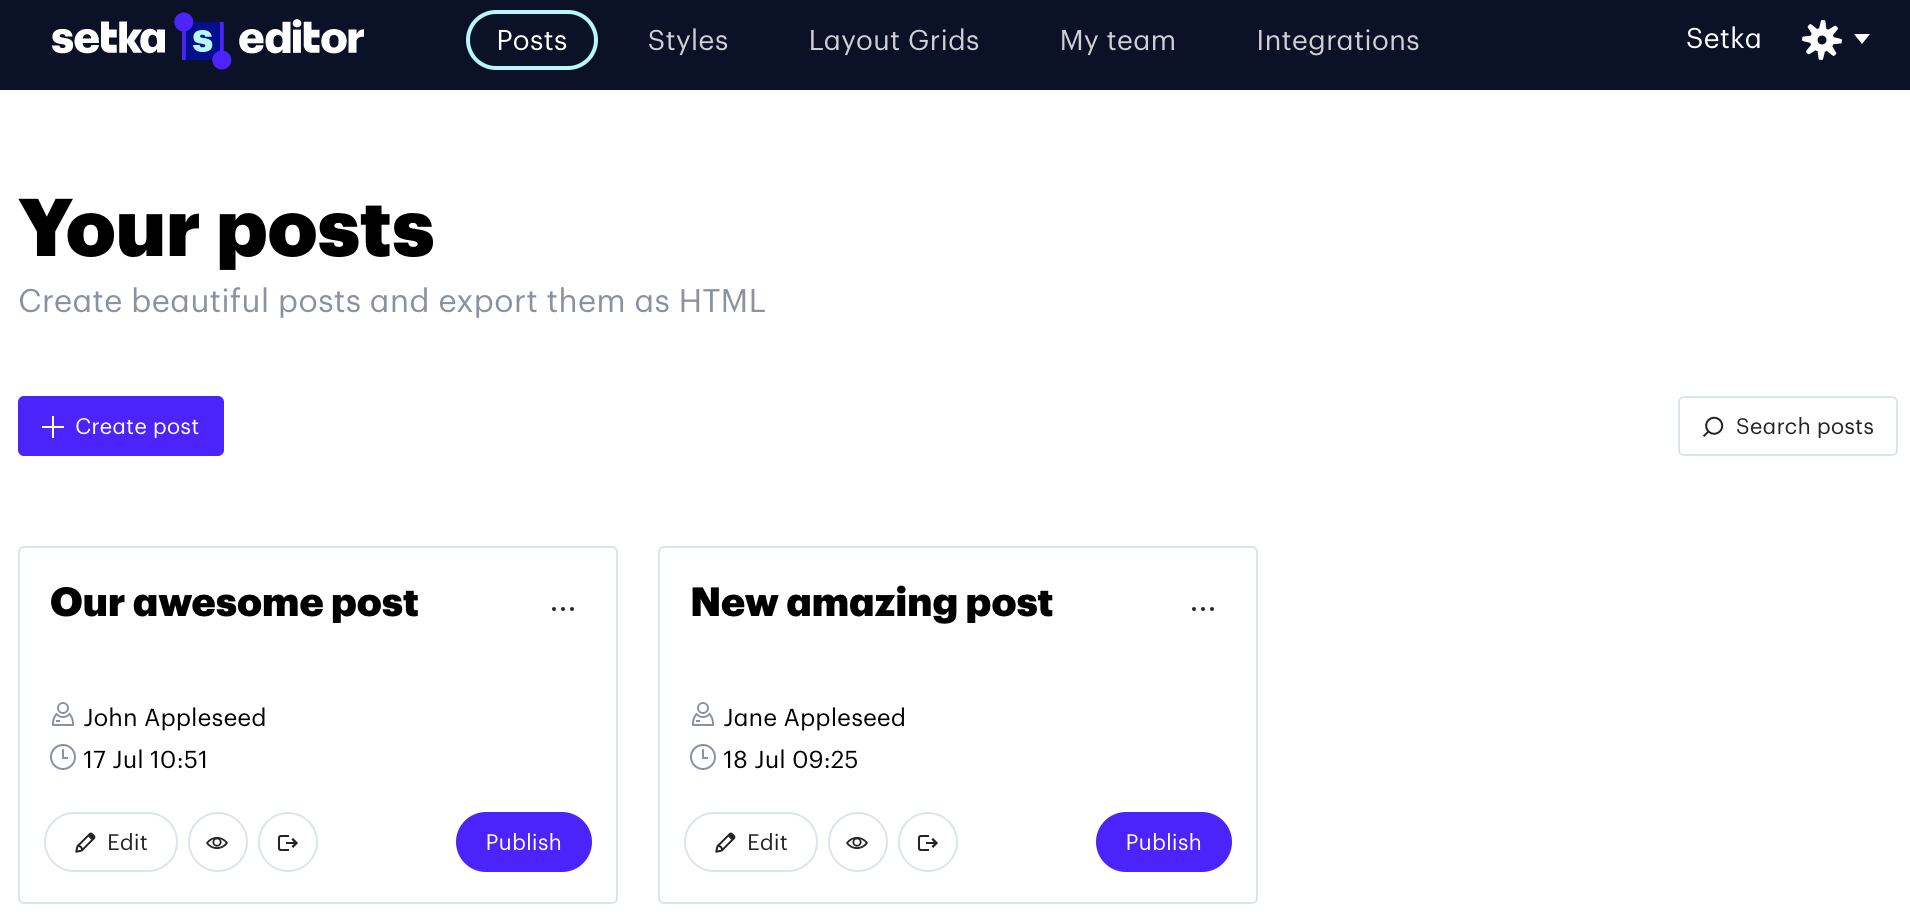Export 'New amazing post' using export icon
This screenshot has width=1910, height=920.
coord(928,843)
